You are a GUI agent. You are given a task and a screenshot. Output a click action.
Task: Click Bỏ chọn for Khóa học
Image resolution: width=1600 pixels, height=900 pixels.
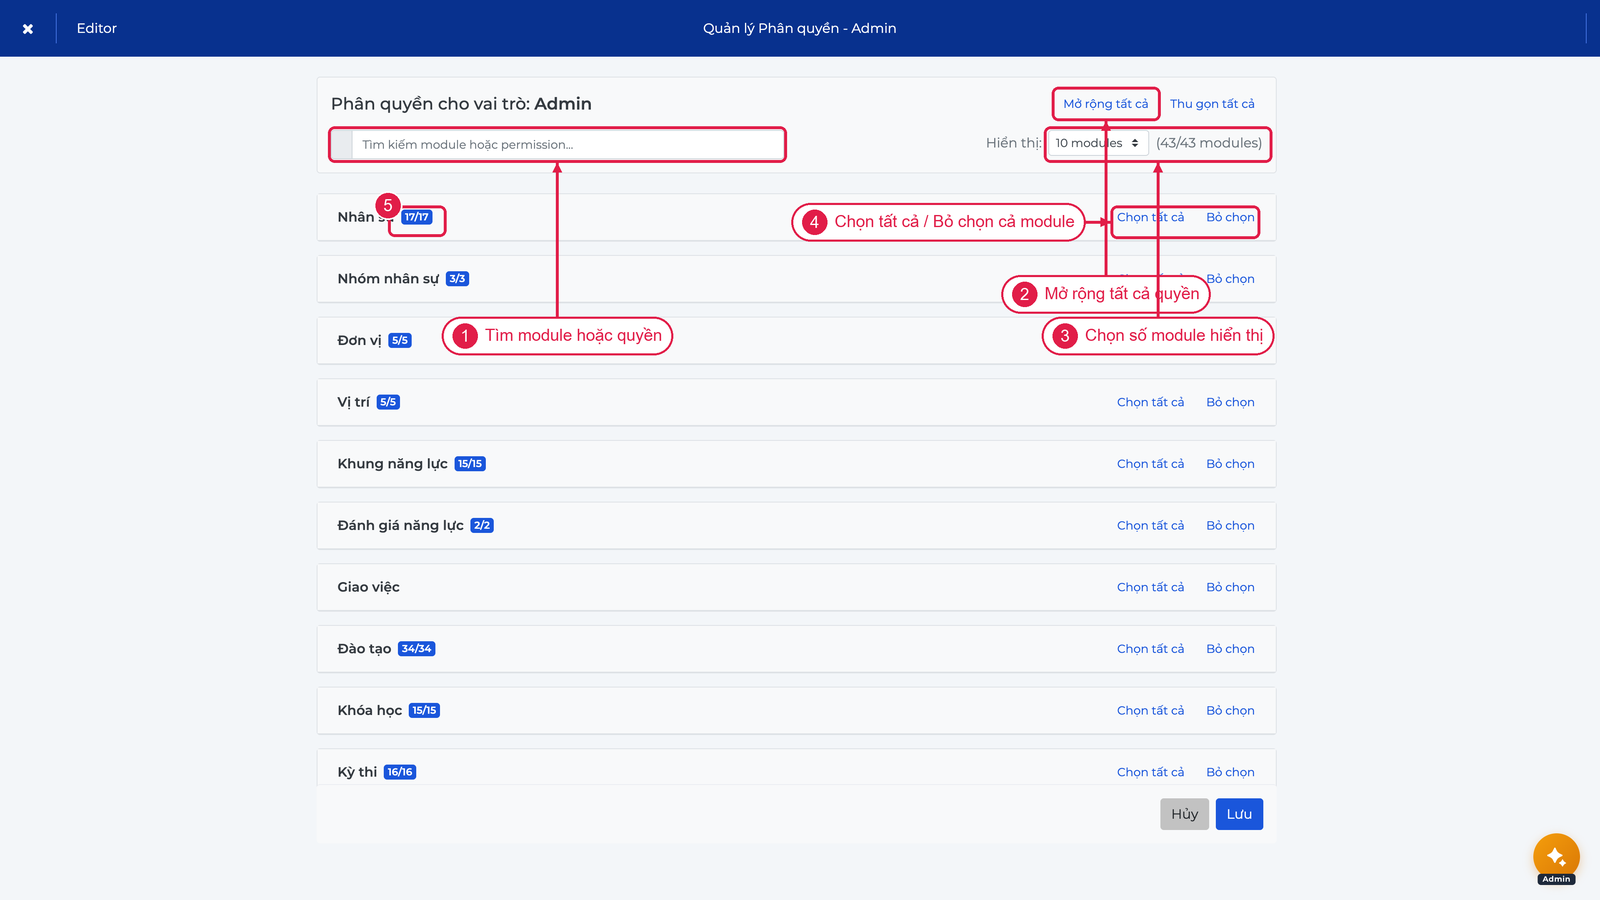click(x=1230, y=711)
